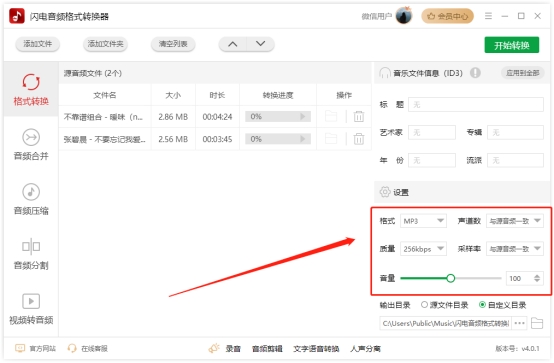
Task: Click the user avatar picture
Action: pos(404,16)
